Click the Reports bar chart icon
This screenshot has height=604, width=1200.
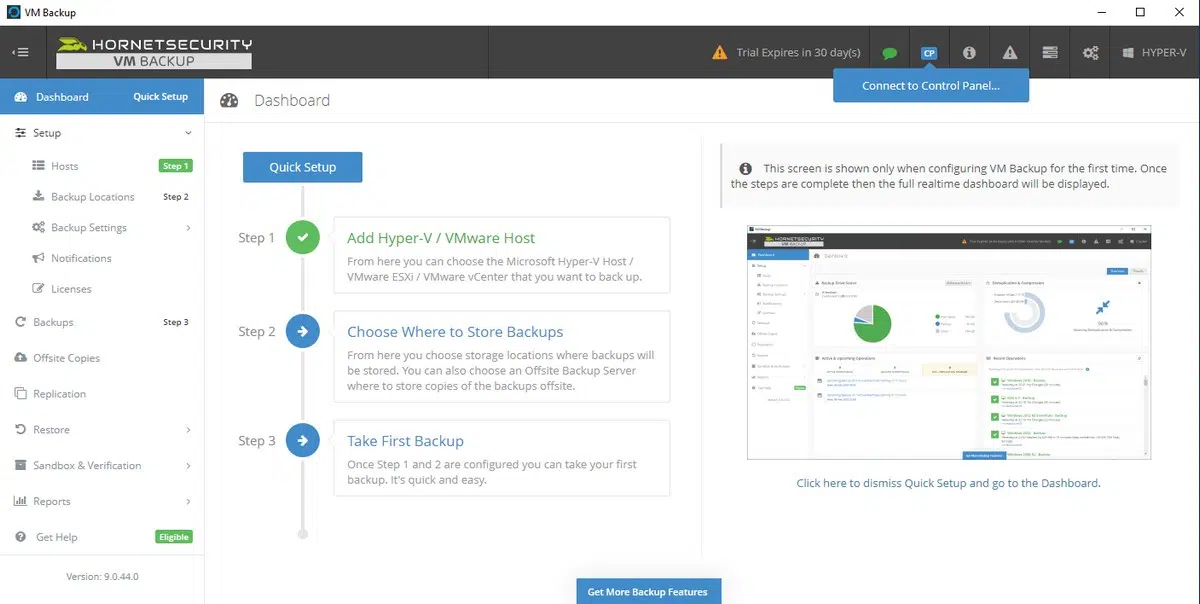click(21, 501)
